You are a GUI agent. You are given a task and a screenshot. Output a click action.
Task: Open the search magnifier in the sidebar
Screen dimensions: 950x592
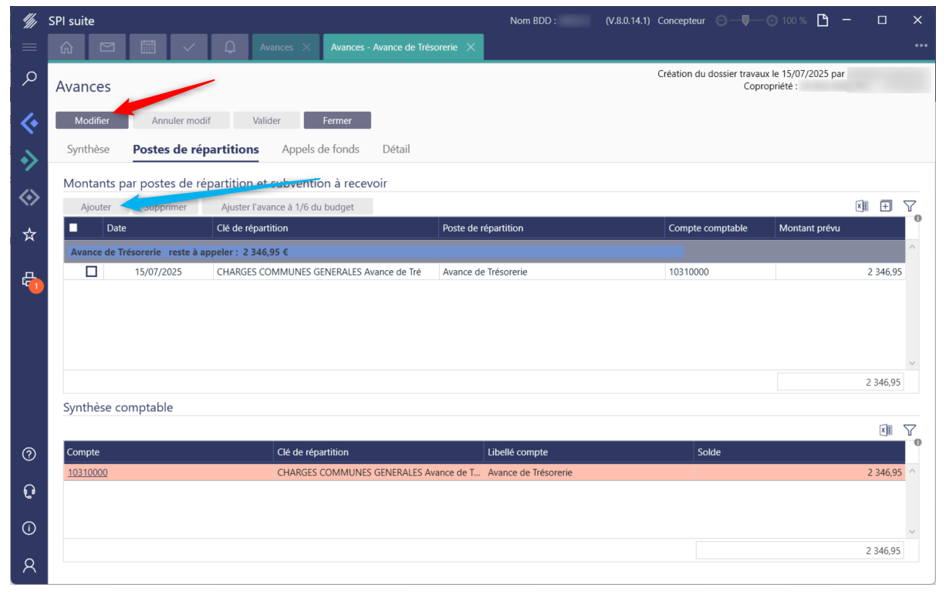pos(29,79)
